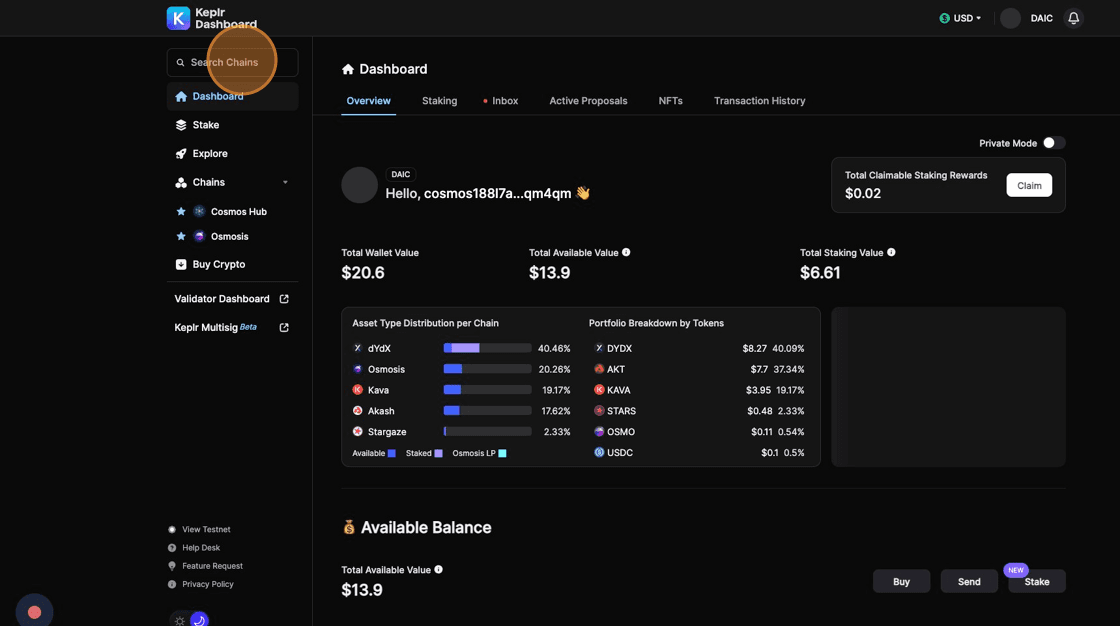This screenshot has height=626, width=1120.
Task: Open the Stake page from sidebar
Action: point(205,125)
